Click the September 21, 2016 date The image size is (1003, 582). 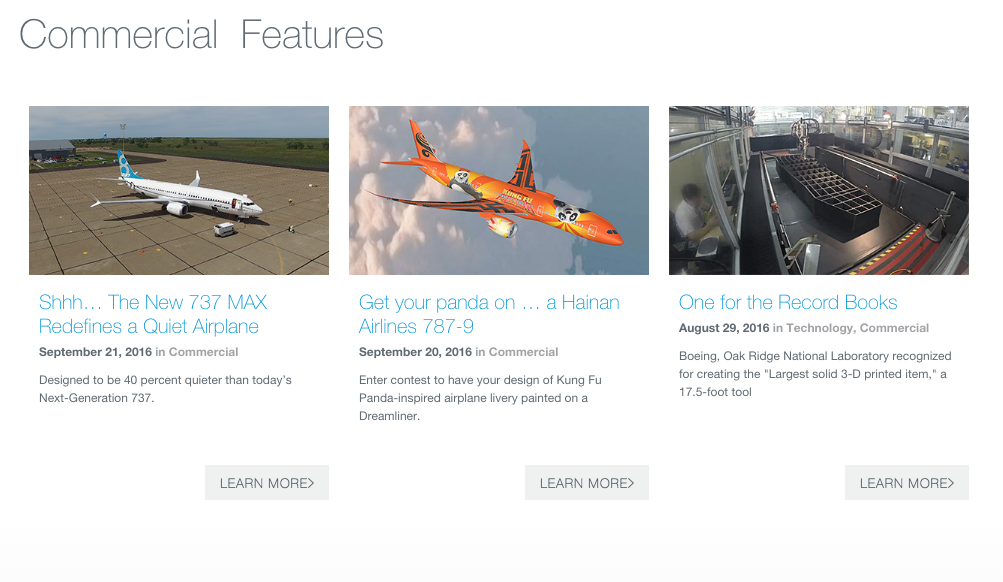coord(95,352)
